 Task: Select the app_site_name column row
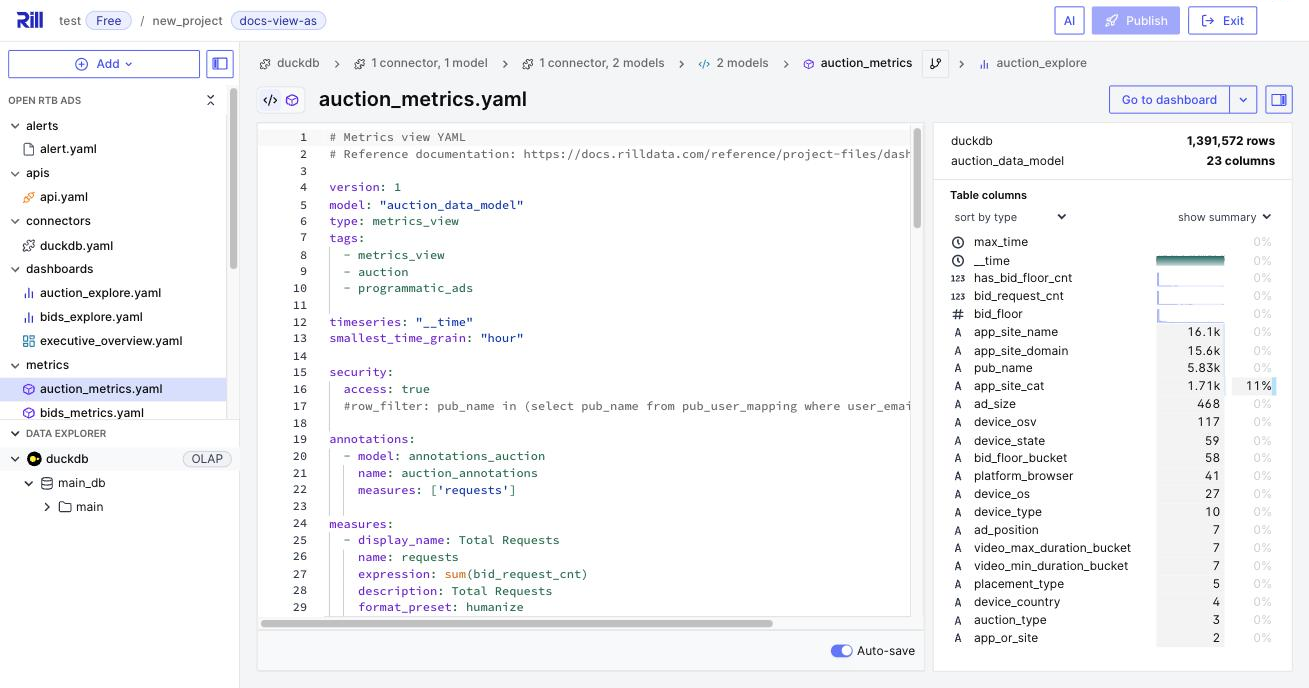1112,332
